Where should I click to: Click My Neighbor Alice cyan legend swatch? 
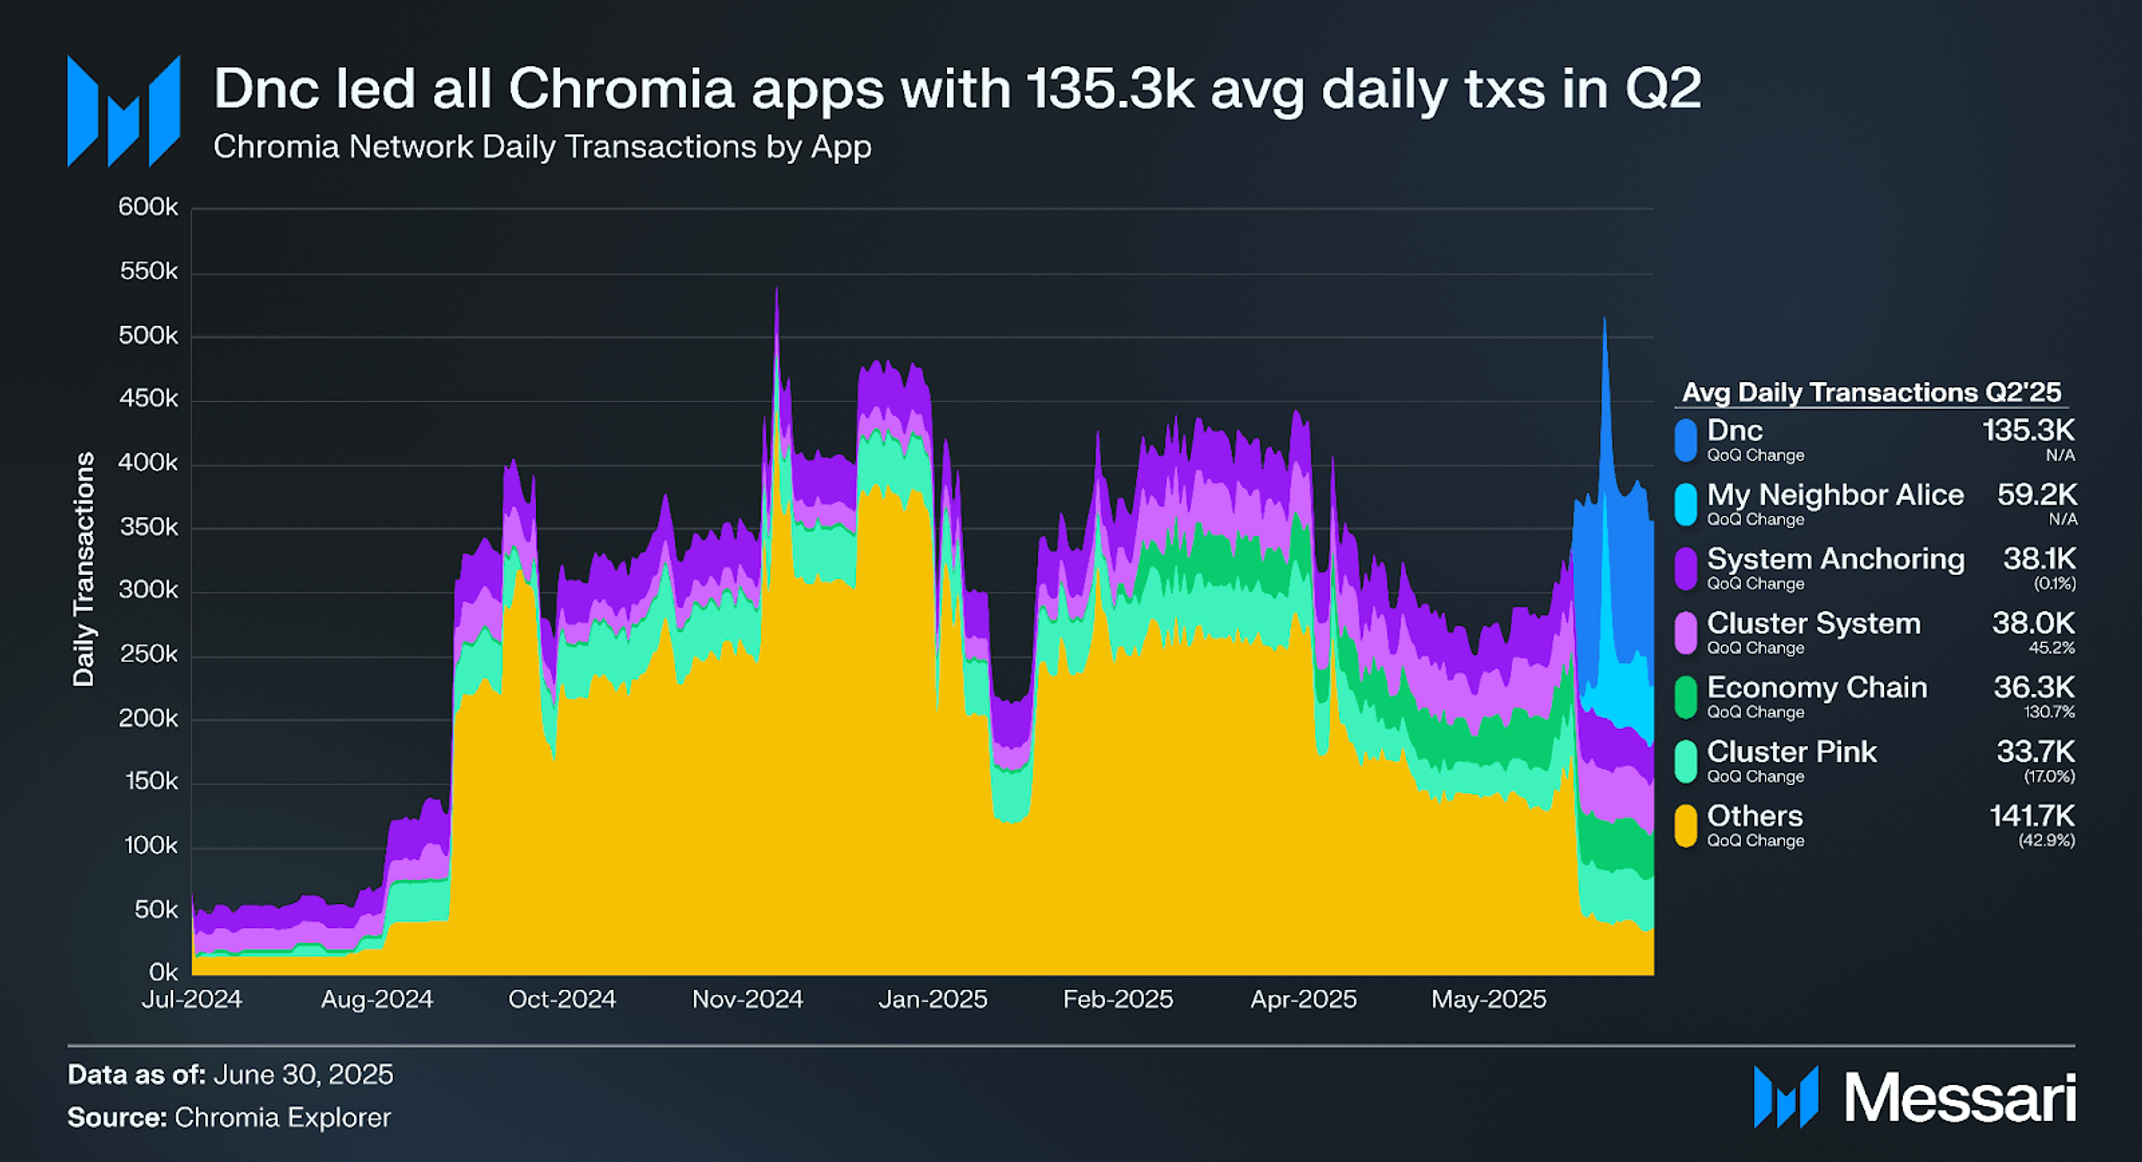click(x=1686, y=504)
